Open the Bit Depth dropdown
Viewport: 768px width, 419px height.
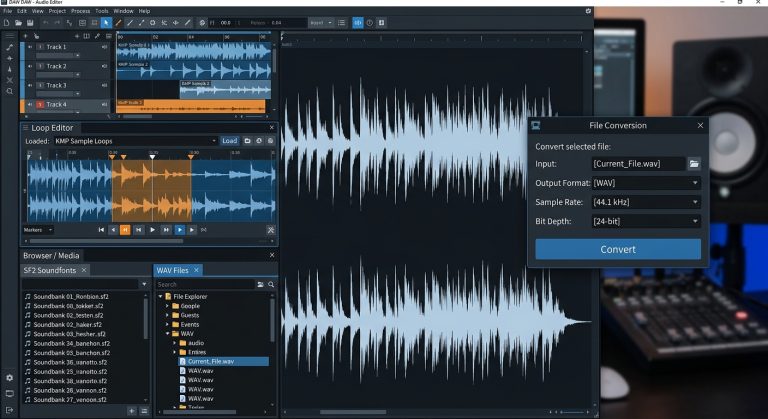(x=646, y=221)
